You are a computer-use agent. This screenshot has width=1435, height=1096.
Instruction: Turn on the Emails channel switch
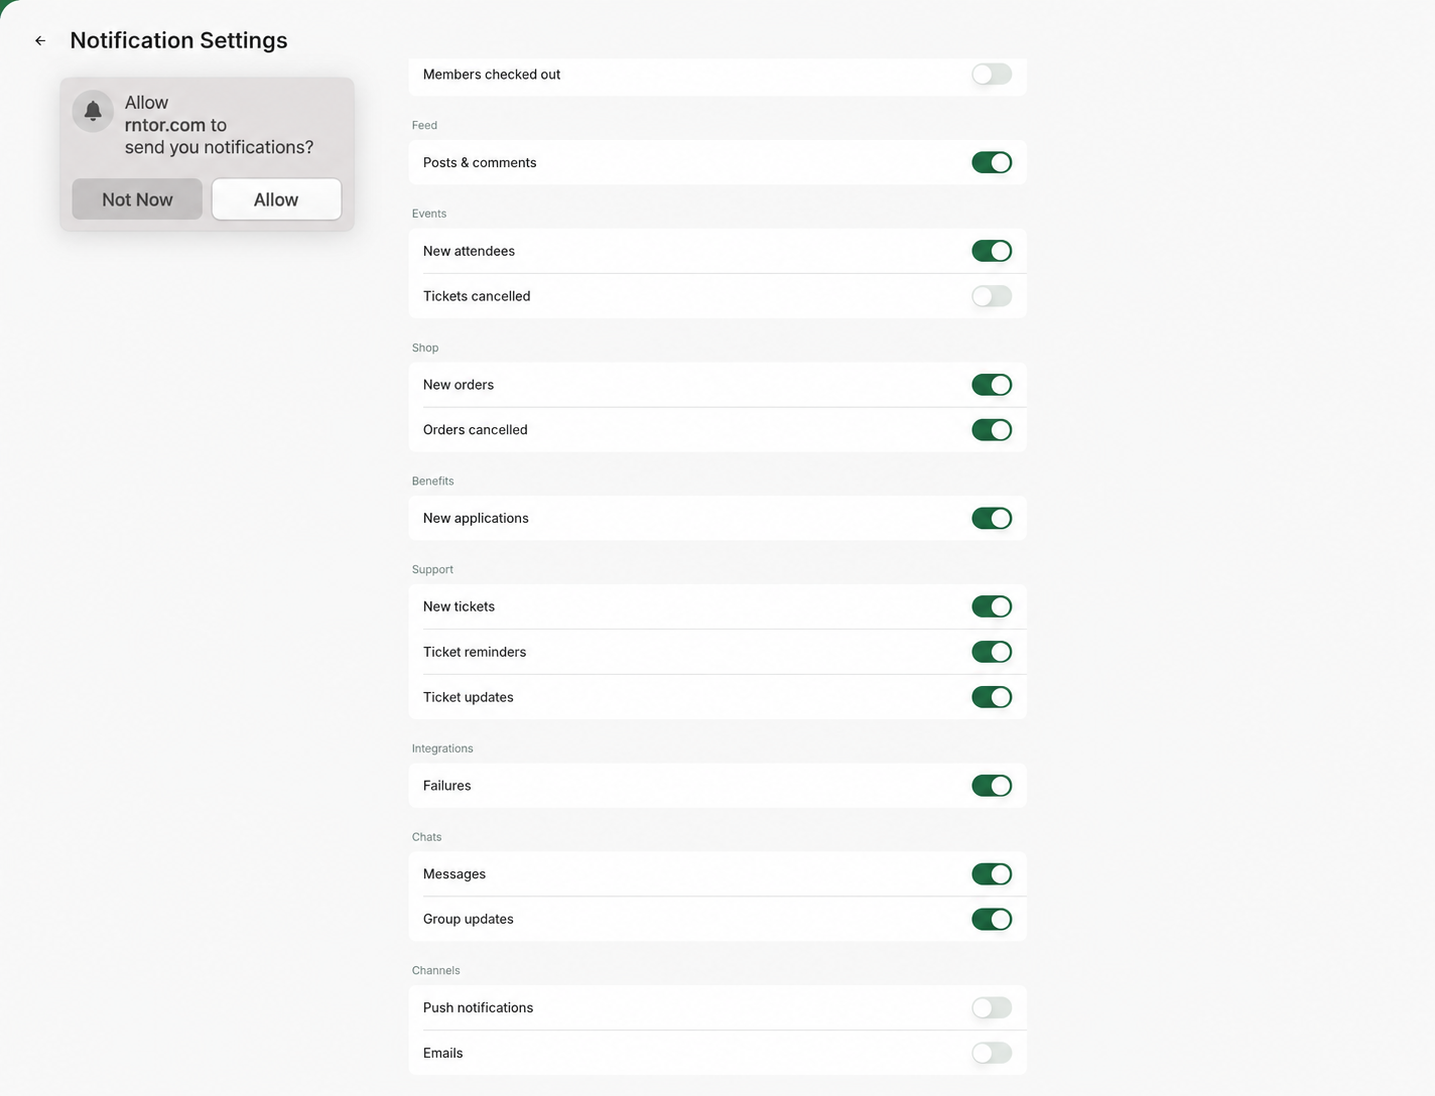pos(992,1053)
